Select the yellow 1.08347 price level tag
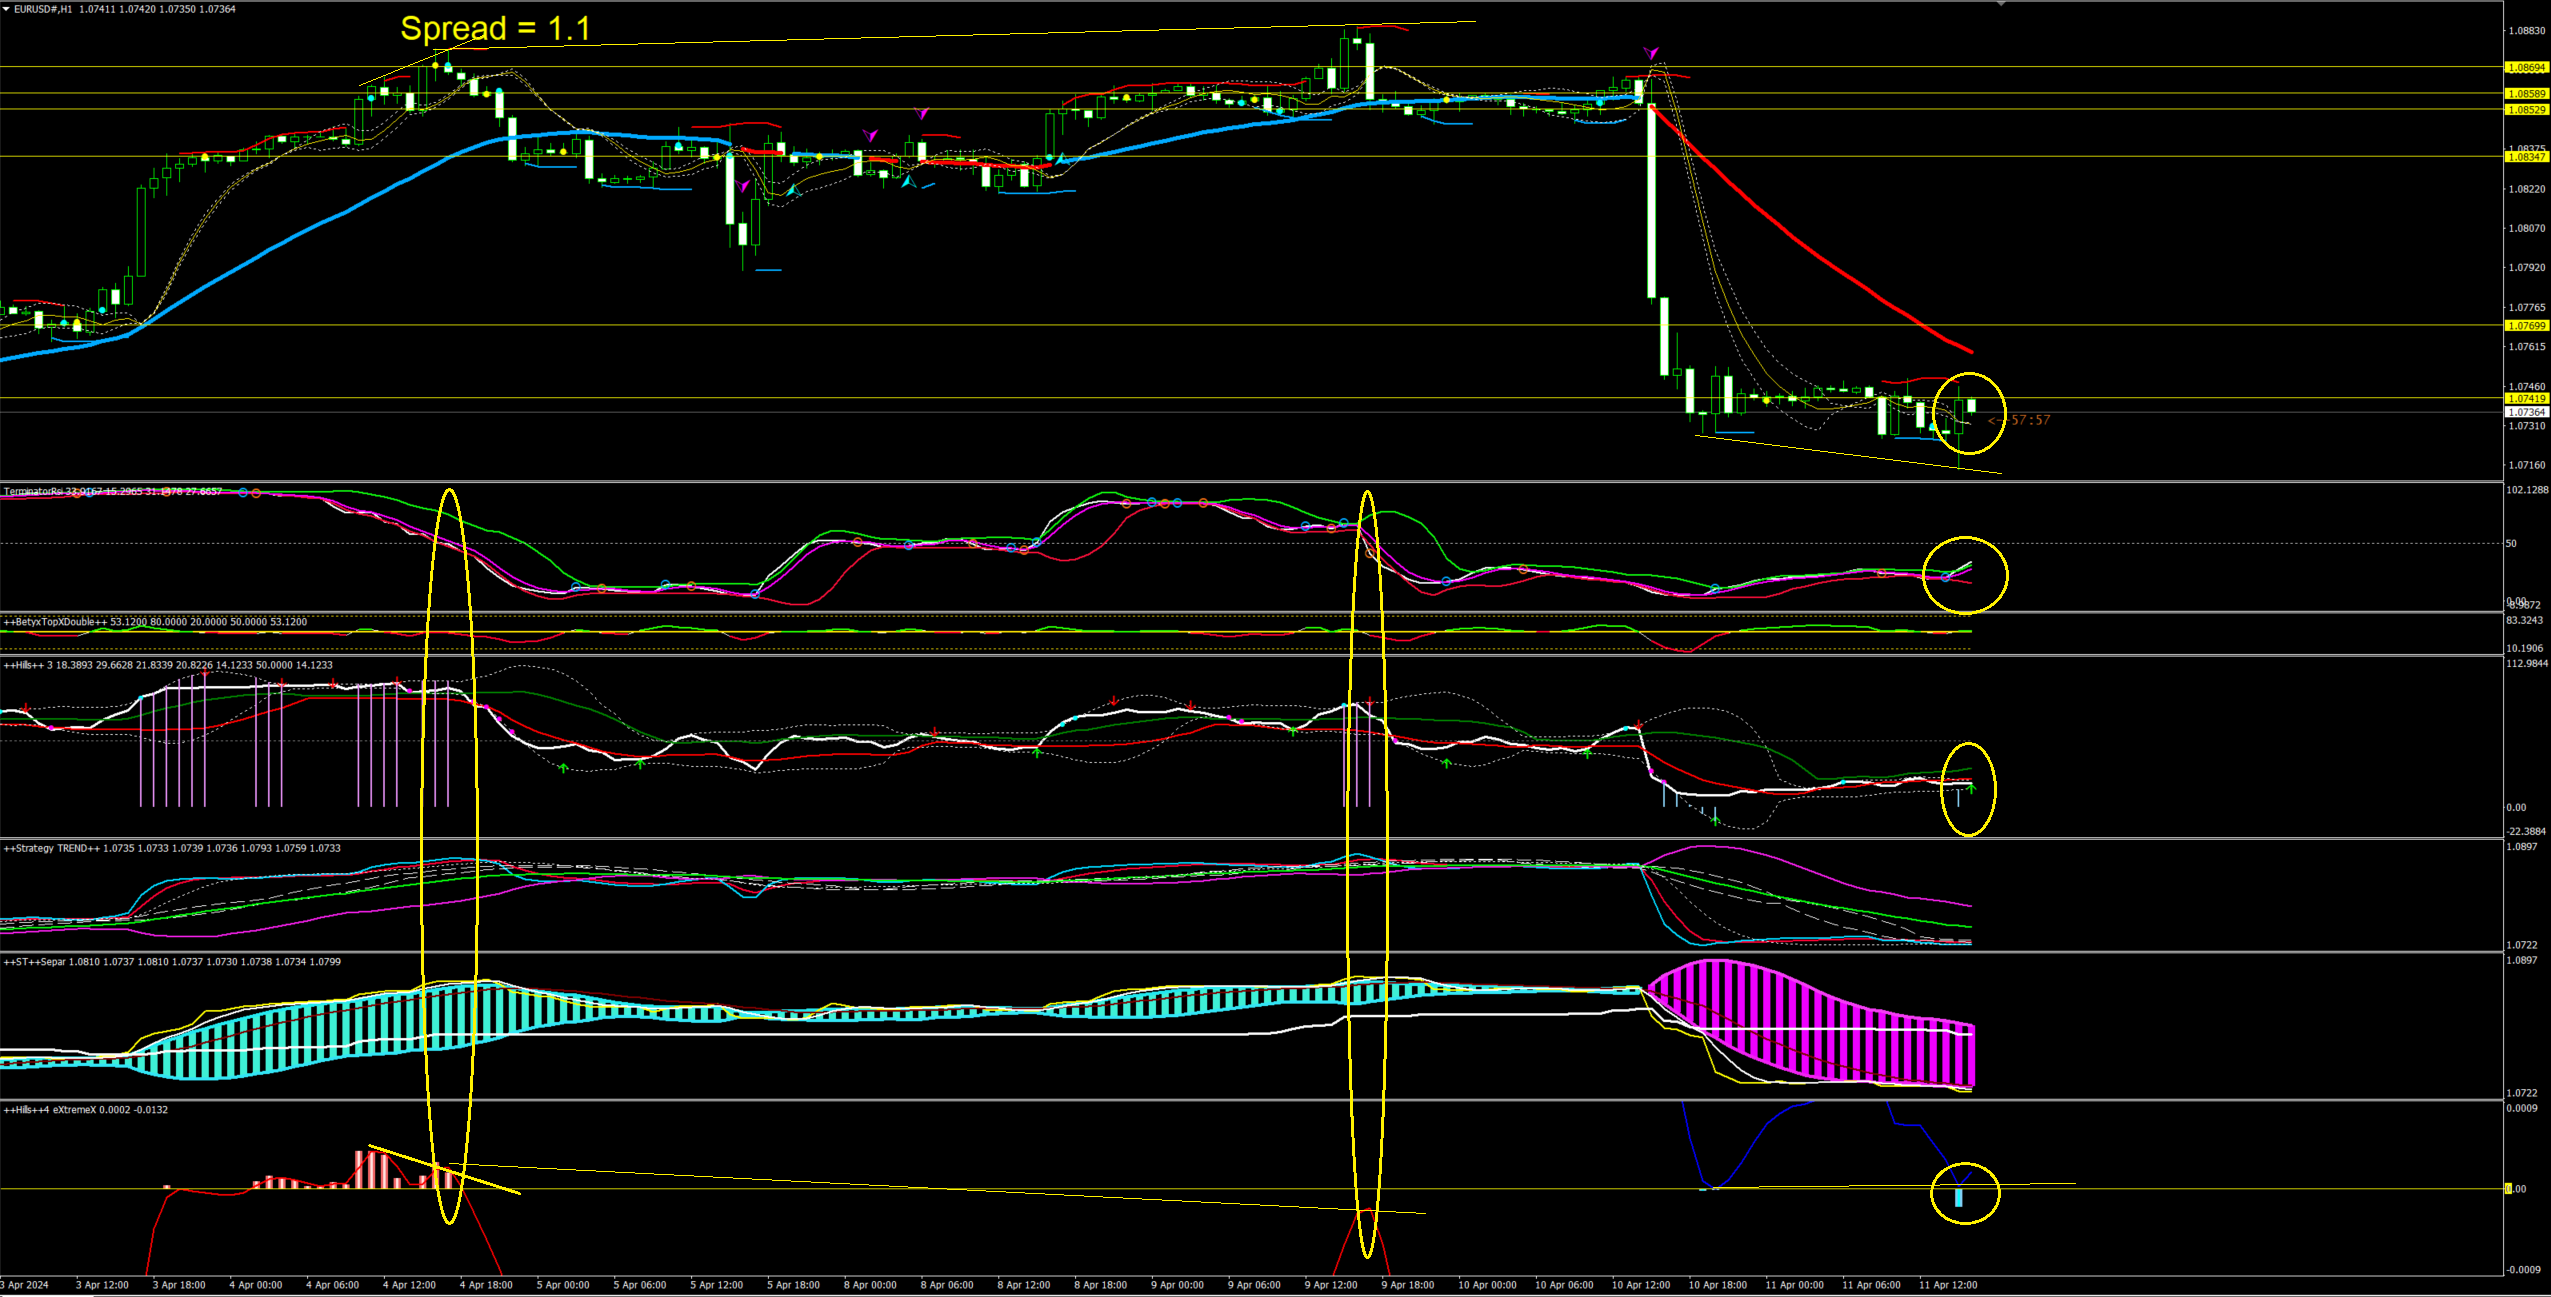The width and height of the screenshot is (2551, 1297). (2525, 157)
